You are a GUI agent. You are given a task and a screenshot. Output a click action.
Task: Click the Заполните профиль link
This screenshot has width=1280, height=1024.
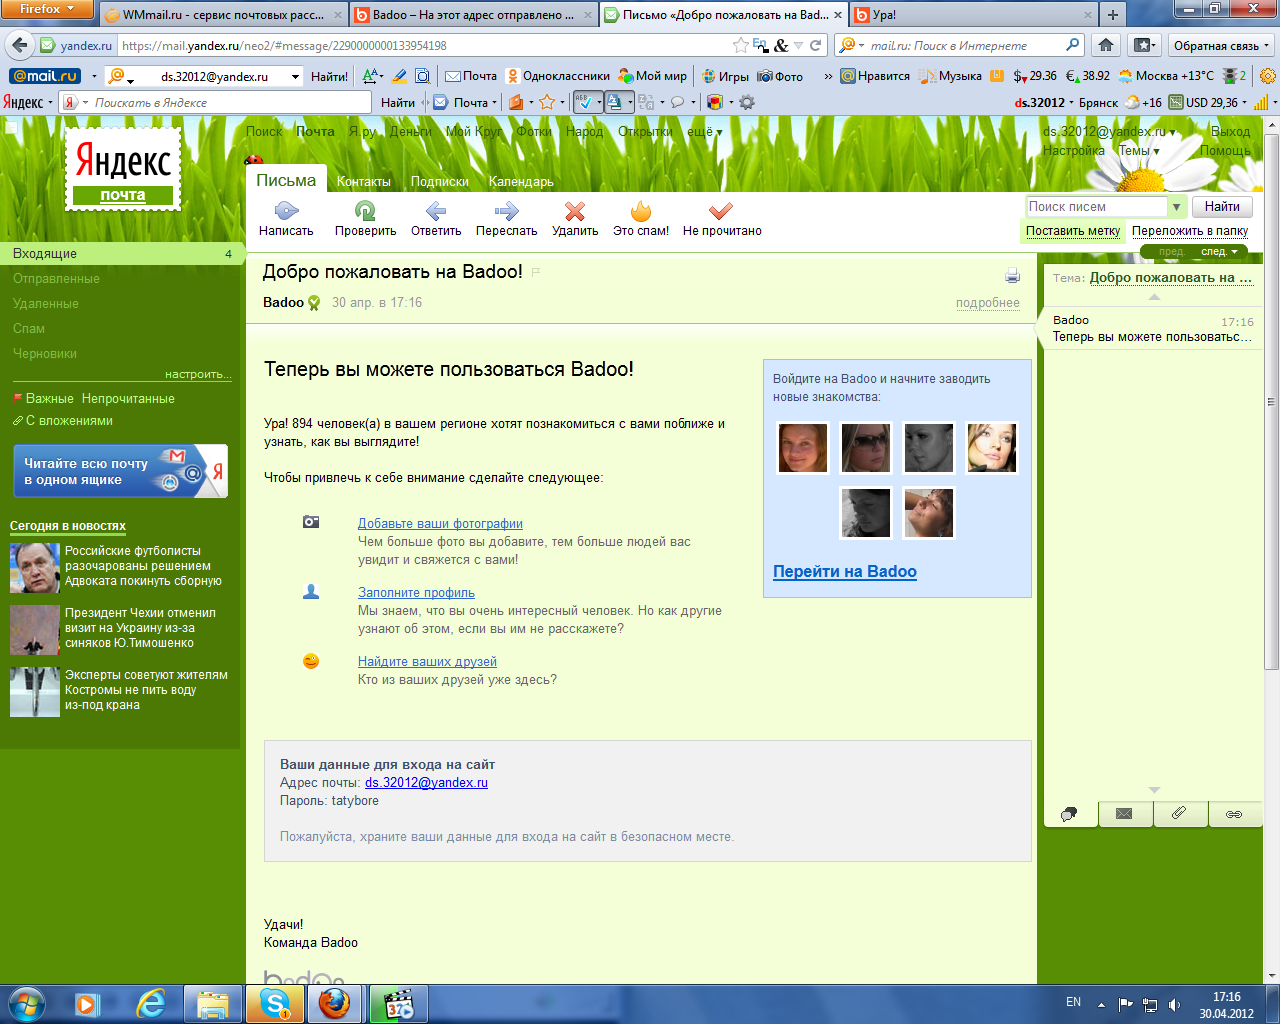click(416, 593)
